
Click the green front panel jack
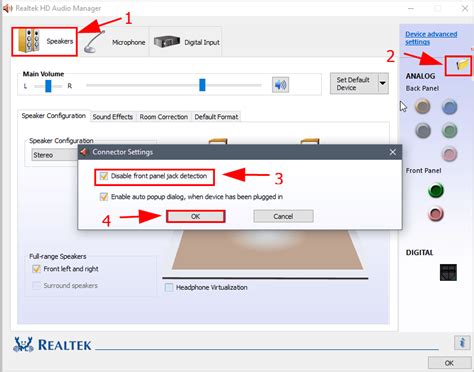click(436, 190)
